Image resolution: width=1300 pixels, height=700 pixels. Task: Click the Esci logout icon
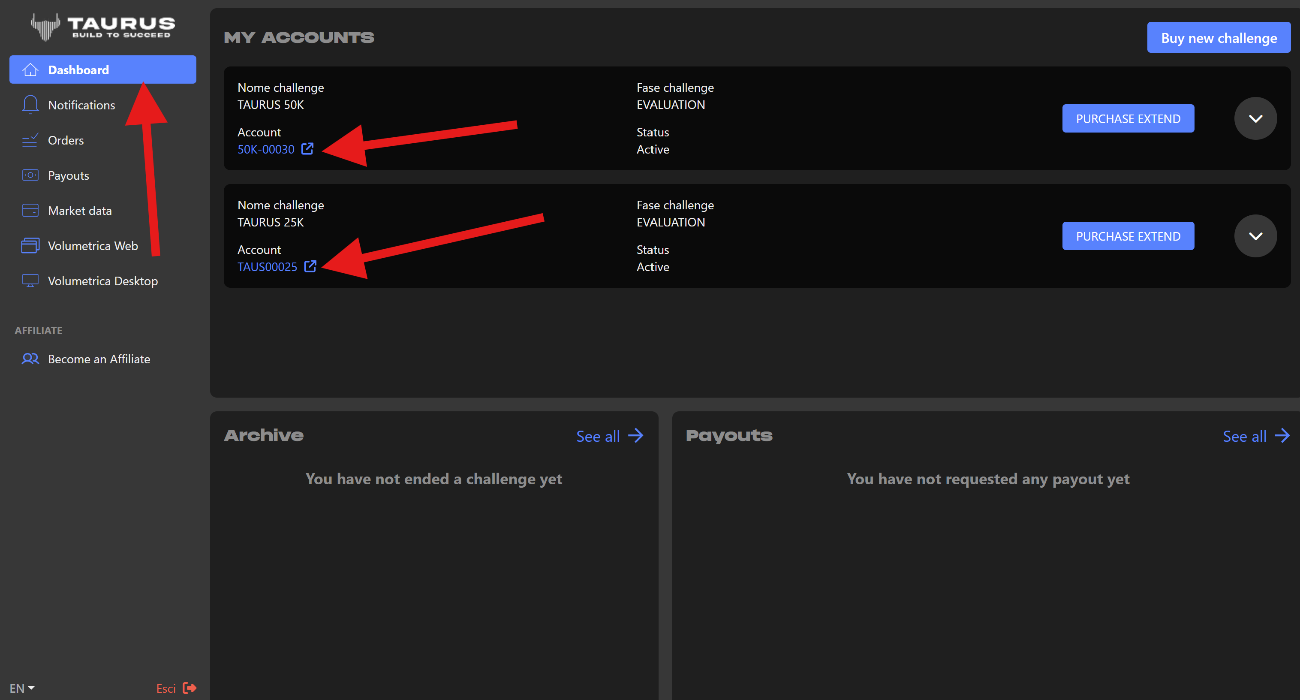(x=190, y=688)
